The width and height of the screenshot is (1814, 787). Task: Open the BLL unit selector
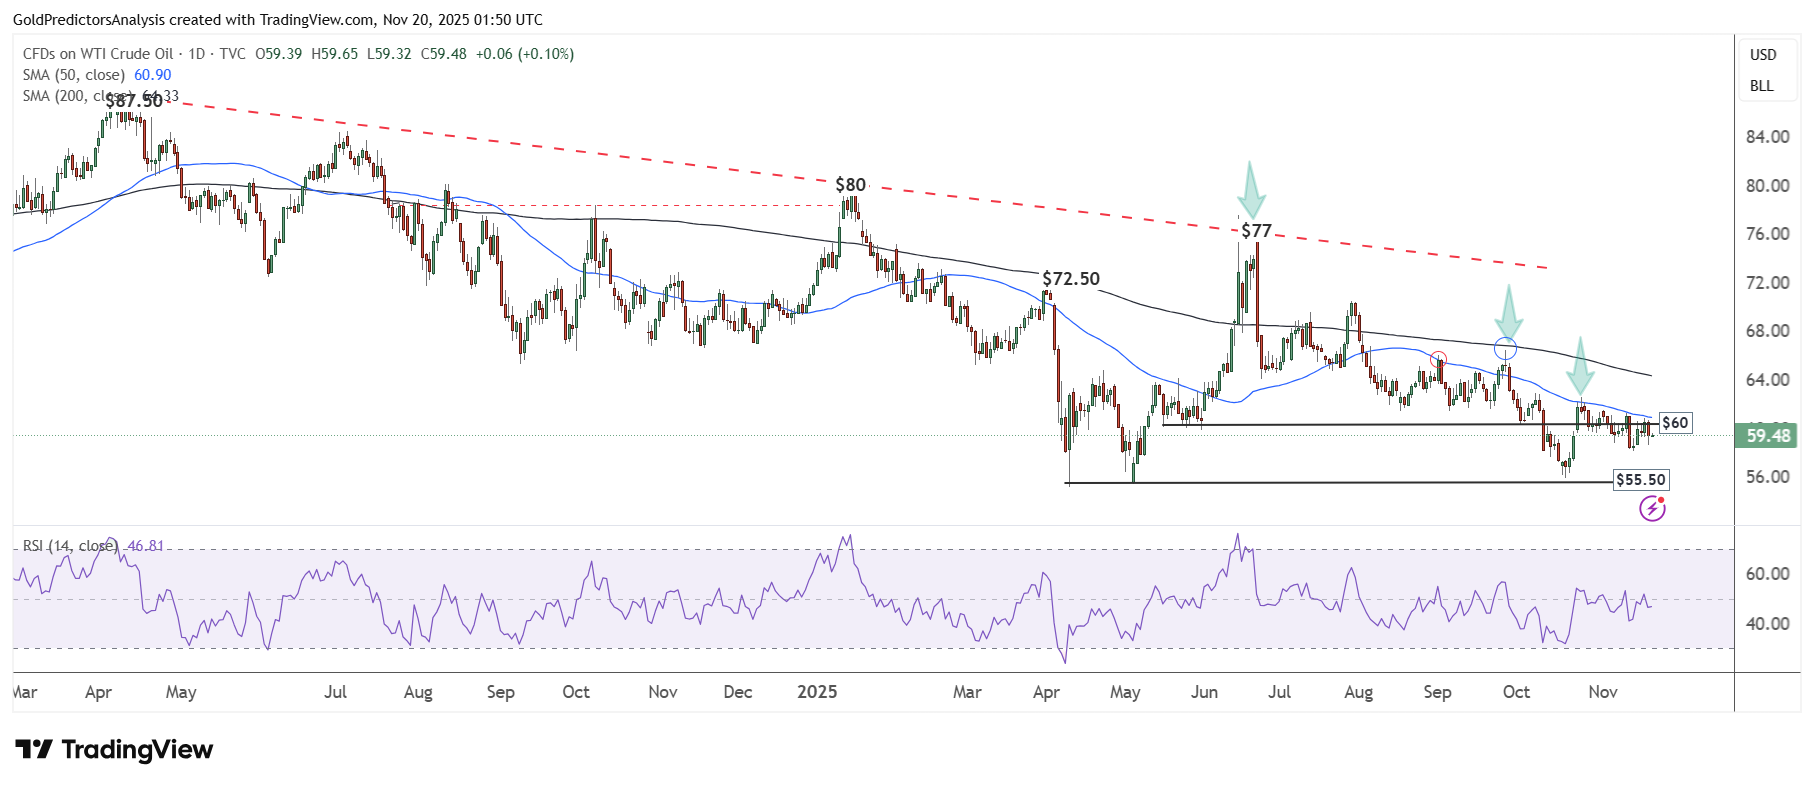pyautogui.click(x=1762, y=86)
